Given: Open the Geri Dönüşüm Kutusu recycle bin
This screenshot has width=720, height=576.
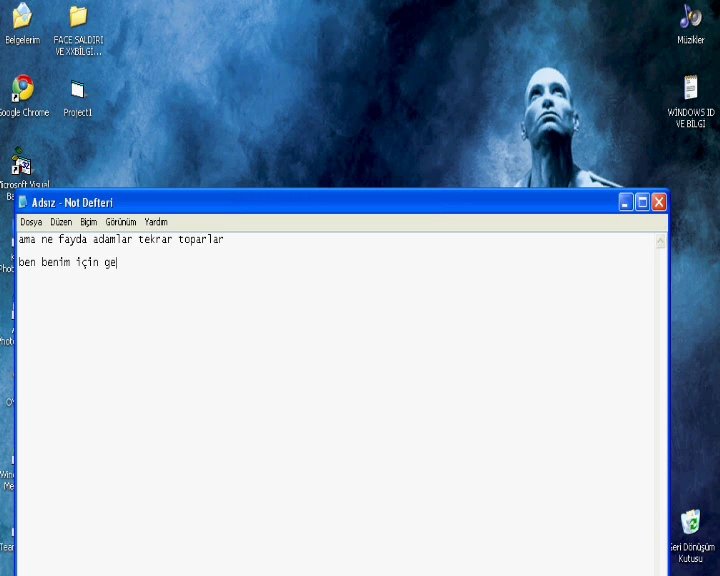Looking at the screenshot, I should (690, 522).
